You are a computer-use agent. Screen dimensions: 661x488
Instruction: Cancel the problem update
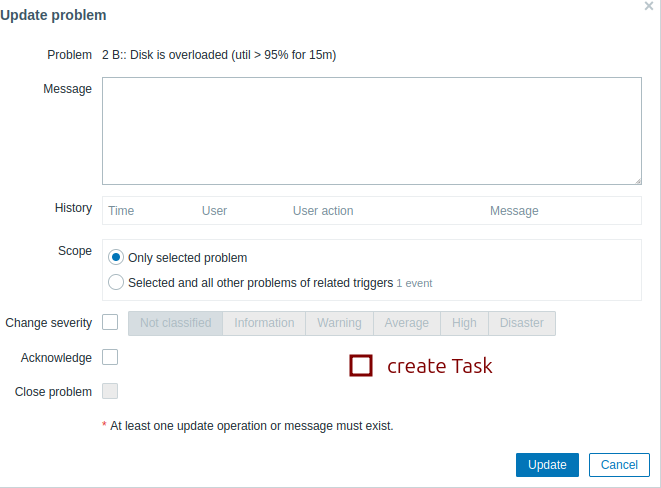pos(619,464)
